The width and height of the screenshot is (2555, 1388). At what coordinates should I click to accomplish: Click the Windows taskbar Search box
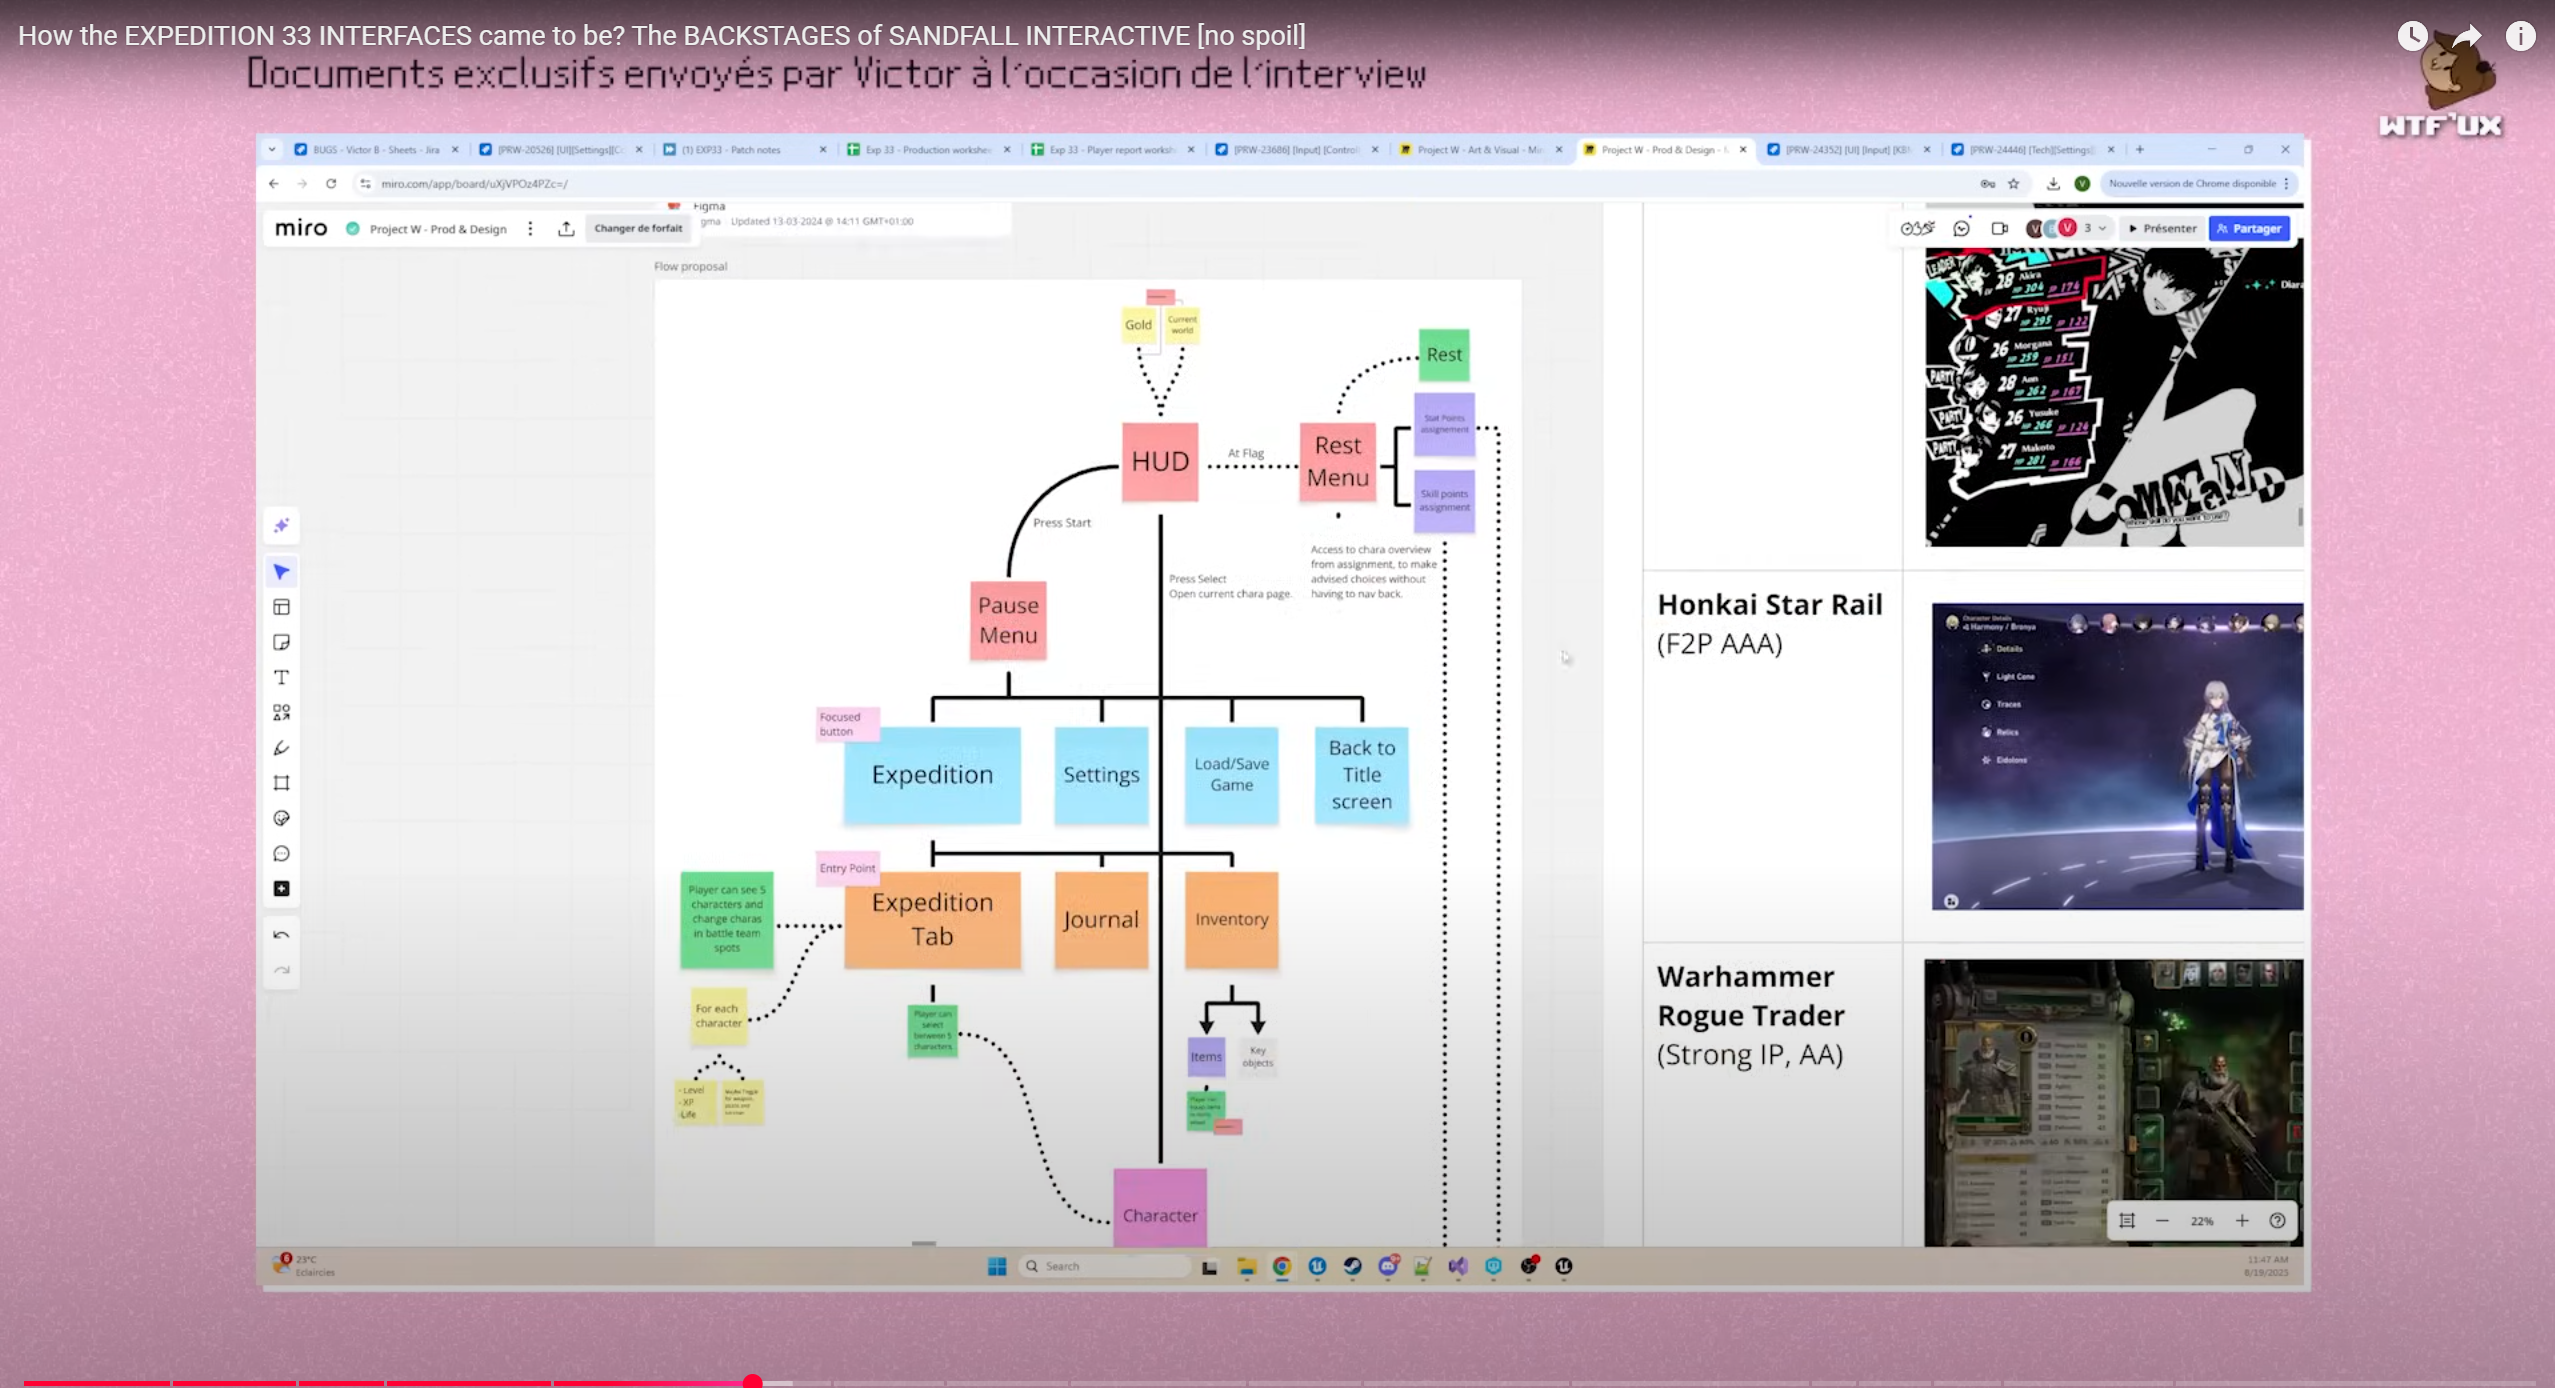pos(1104,1266)
